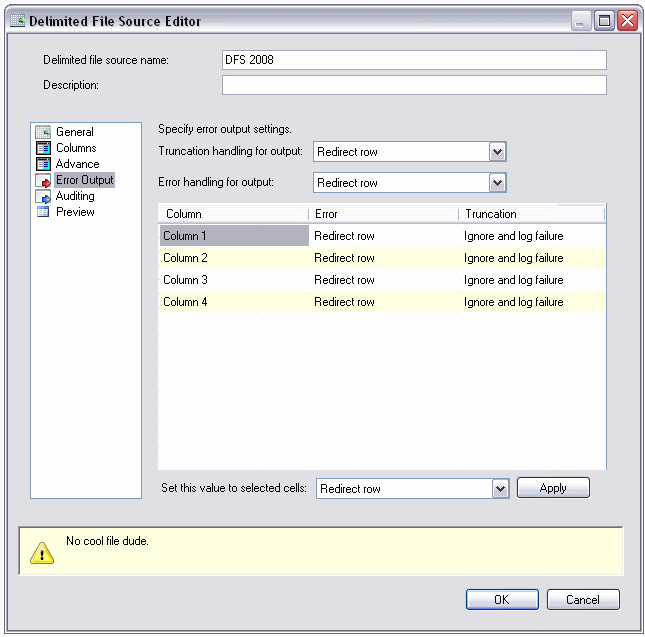Select Column 4 Truncation cell Ignore and log failure
The image size is (645, 637).
tap(532, 302)
